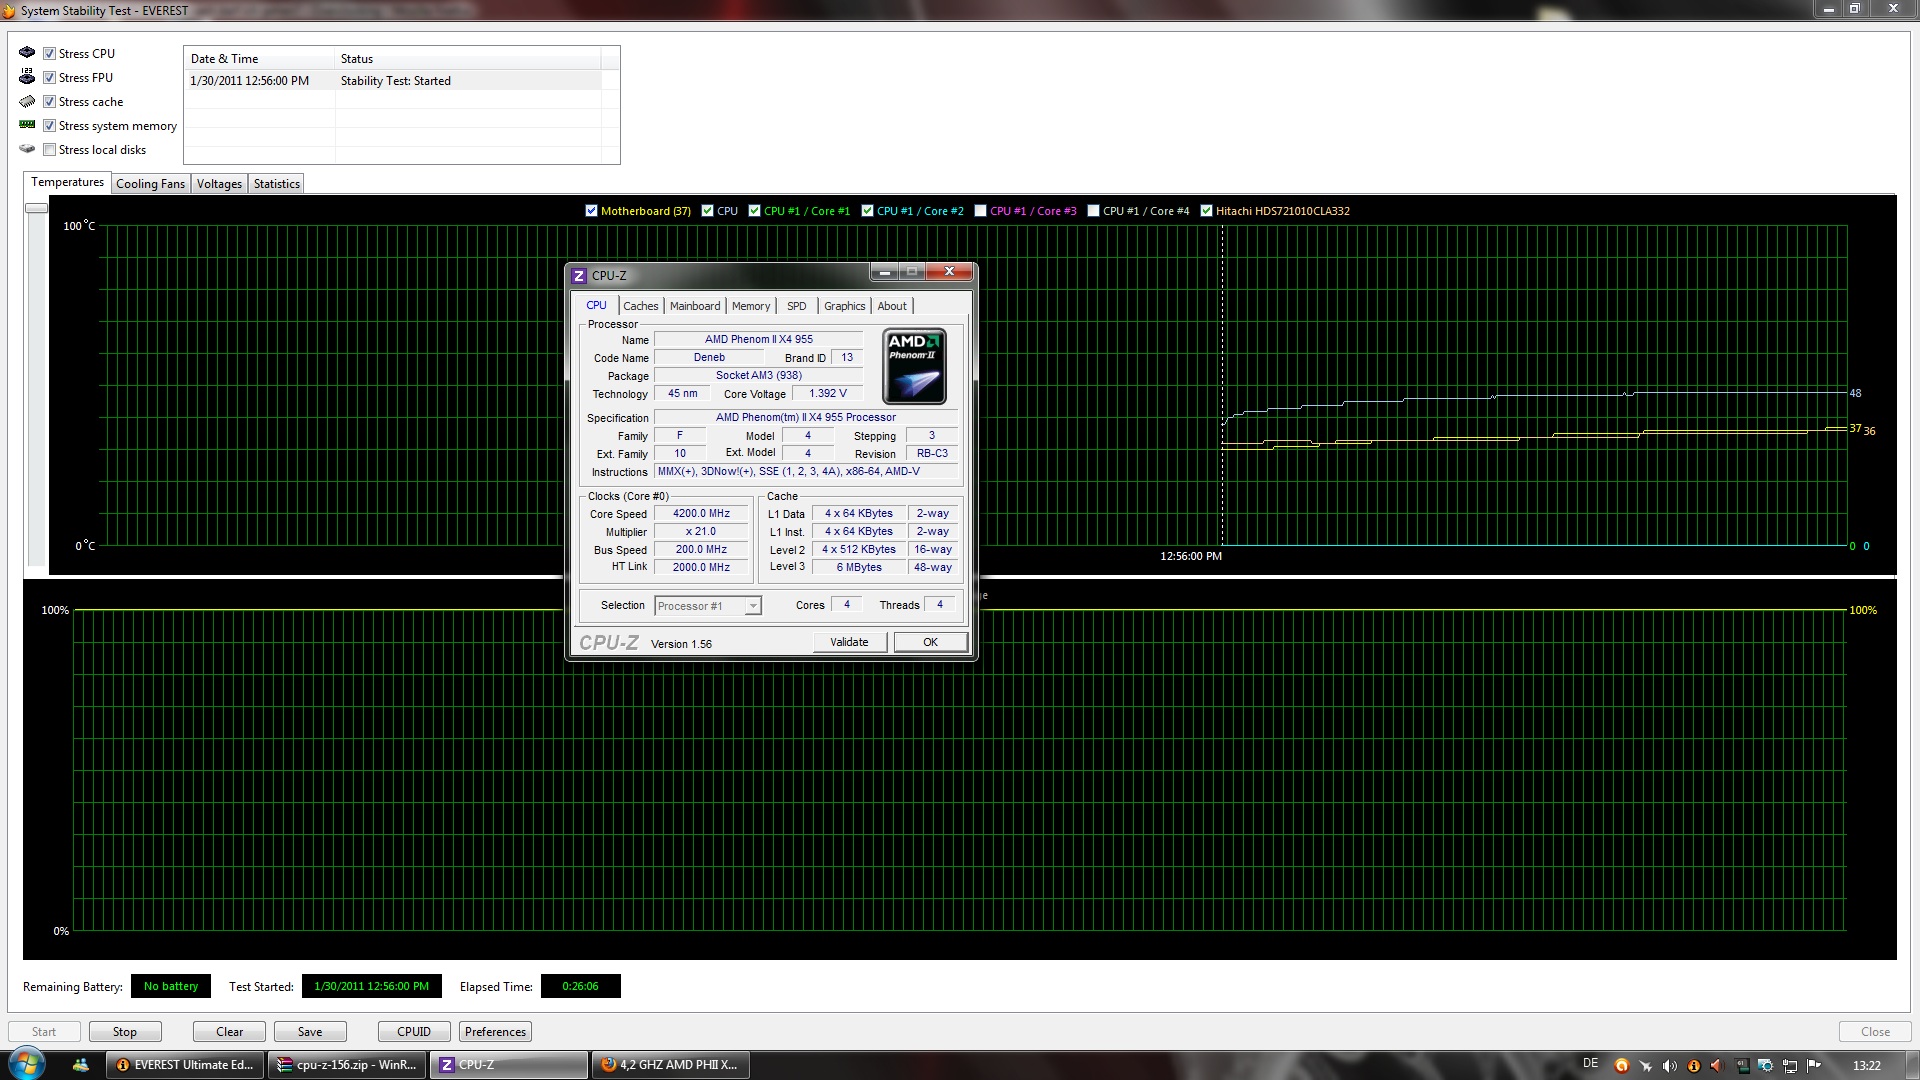Open the Windows Start orb

tap(25, 1064)
